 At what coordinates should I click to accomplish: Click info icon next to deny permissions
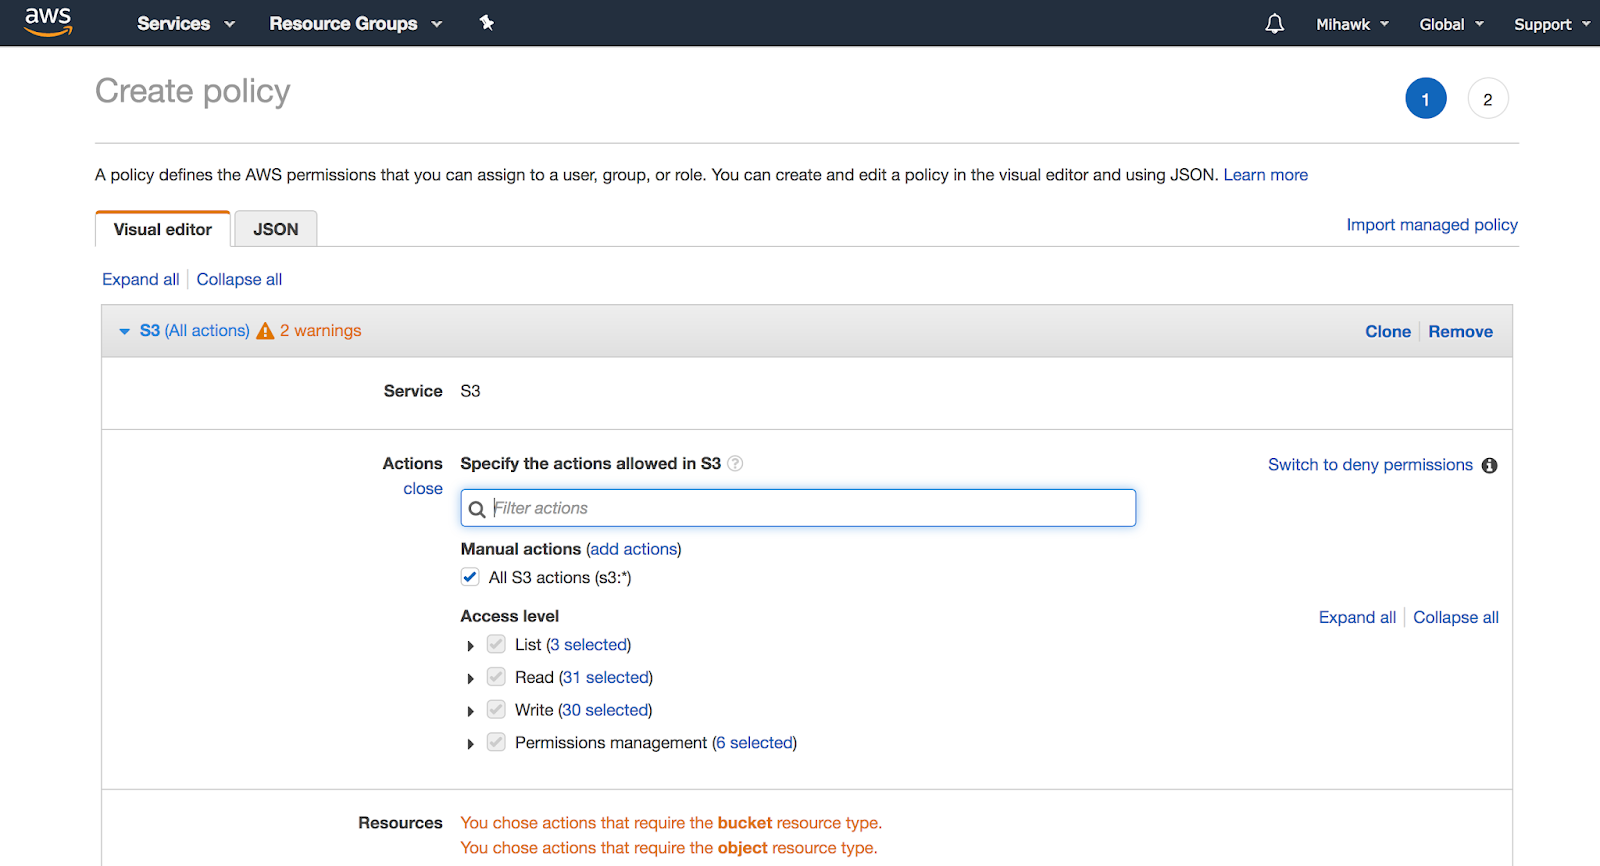(1489, 466)
